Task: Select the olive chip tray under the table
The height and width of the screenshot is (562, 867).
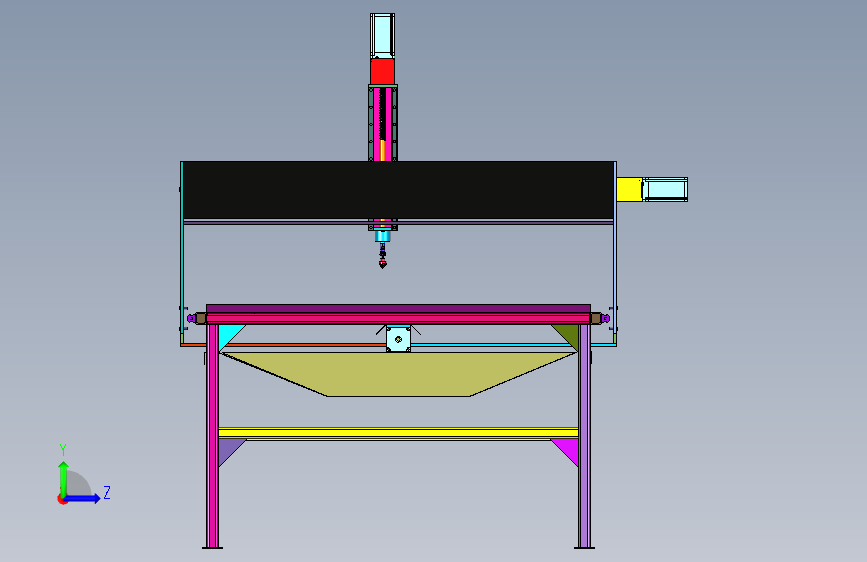Action: [x=398, y=374]
